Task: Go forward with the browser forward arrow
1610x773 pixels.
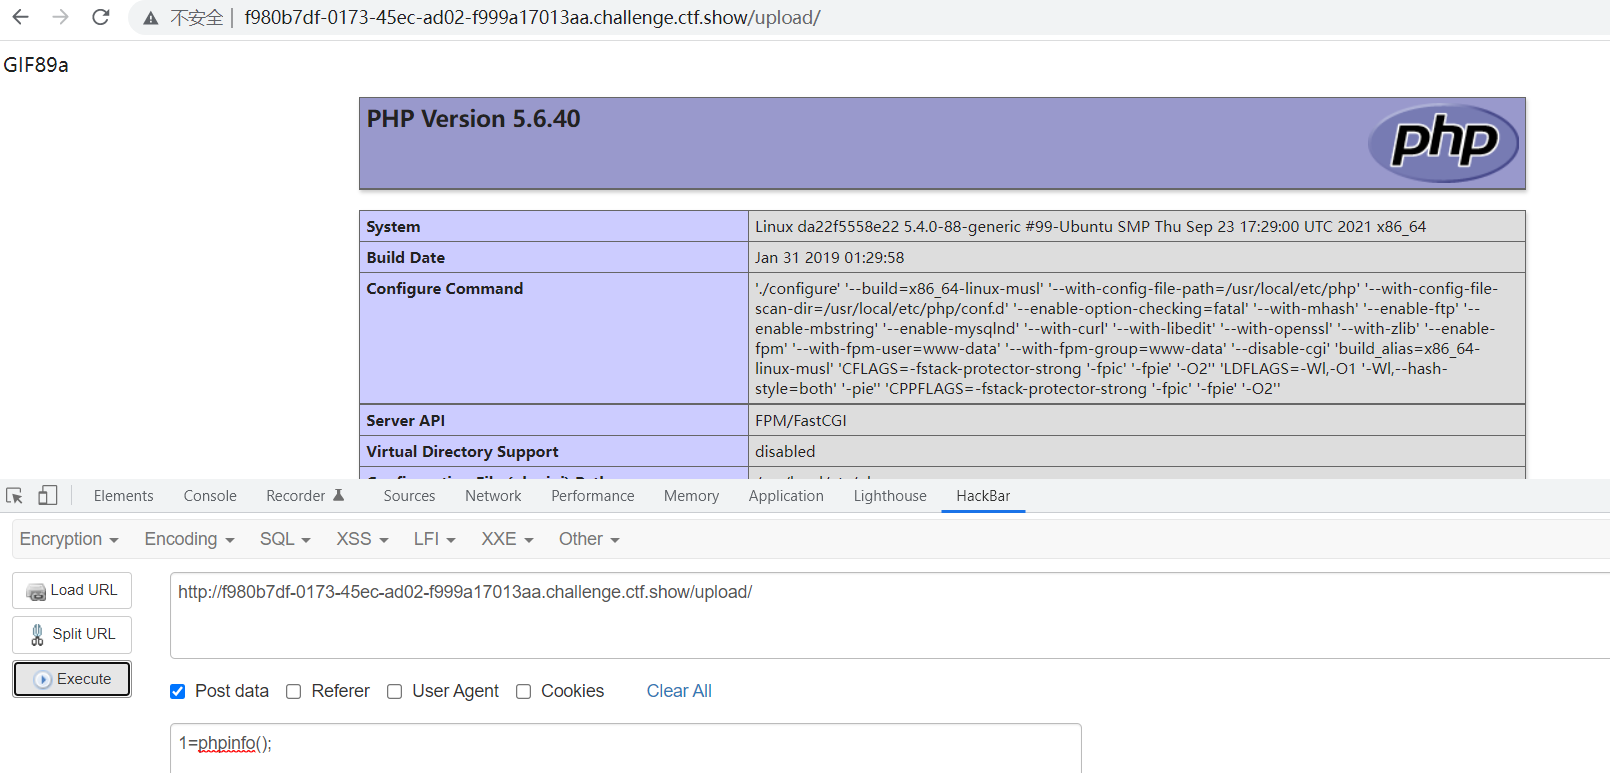Action: 61,17
